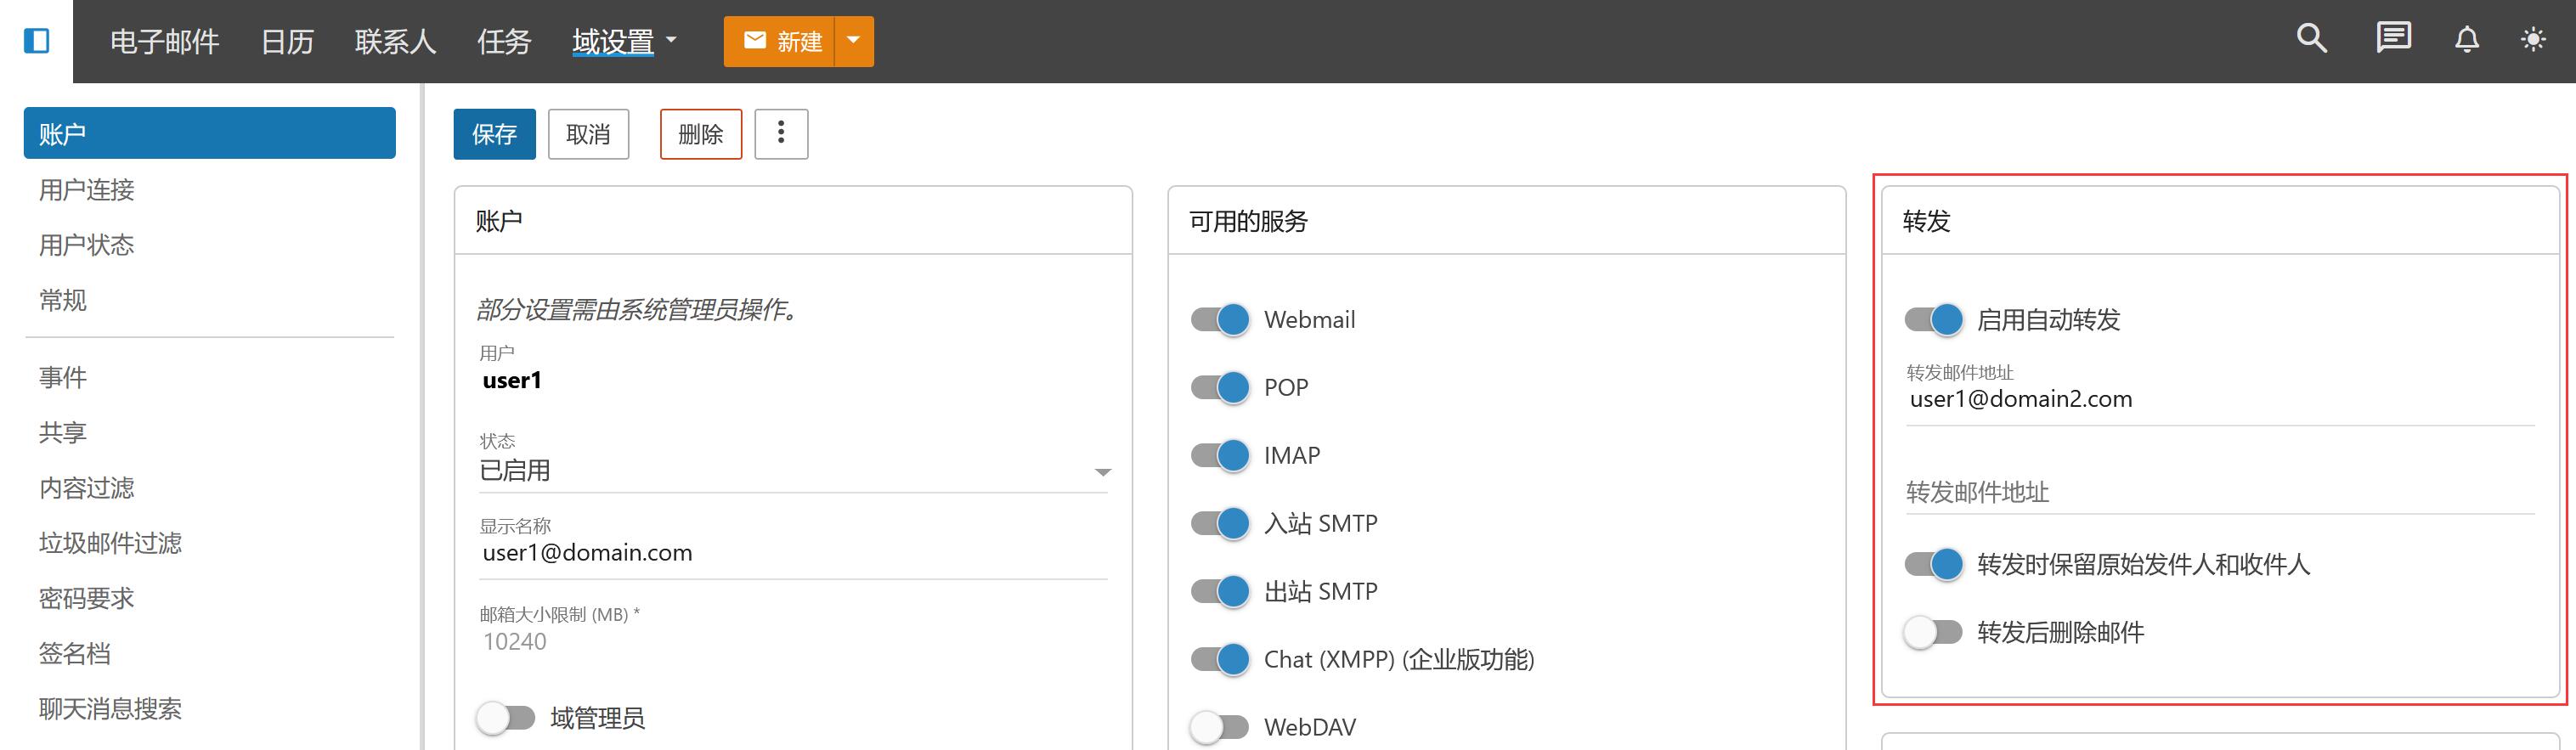The image size is (2576, 750).
Task: Enable the WebDAV toggle
Action: point(1220,727)
